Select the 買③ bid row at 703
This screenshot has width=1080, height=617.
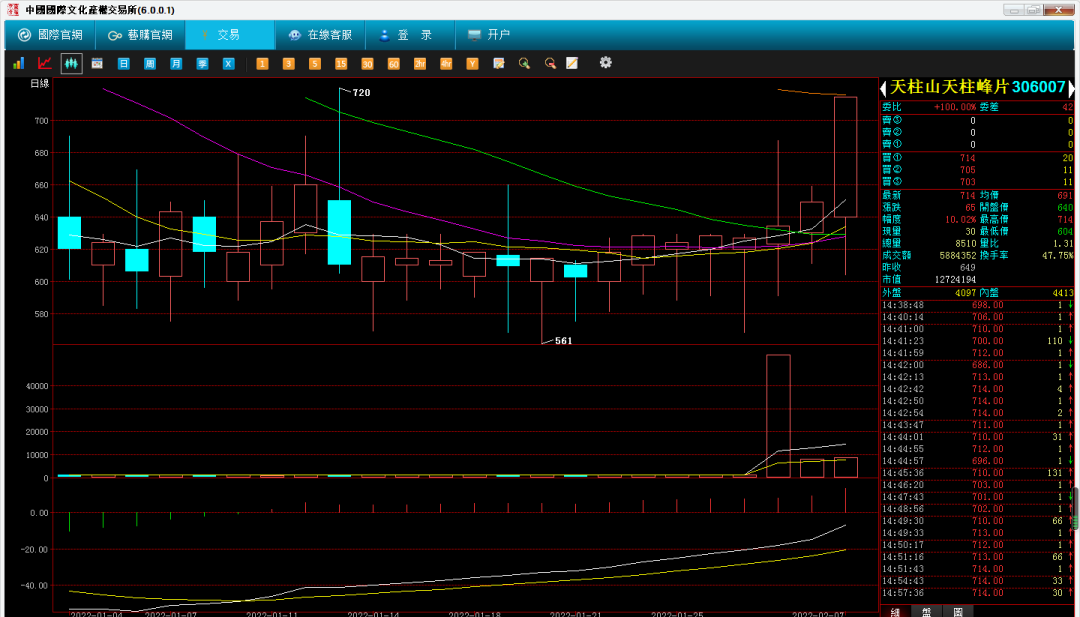[x=977, y=182]
